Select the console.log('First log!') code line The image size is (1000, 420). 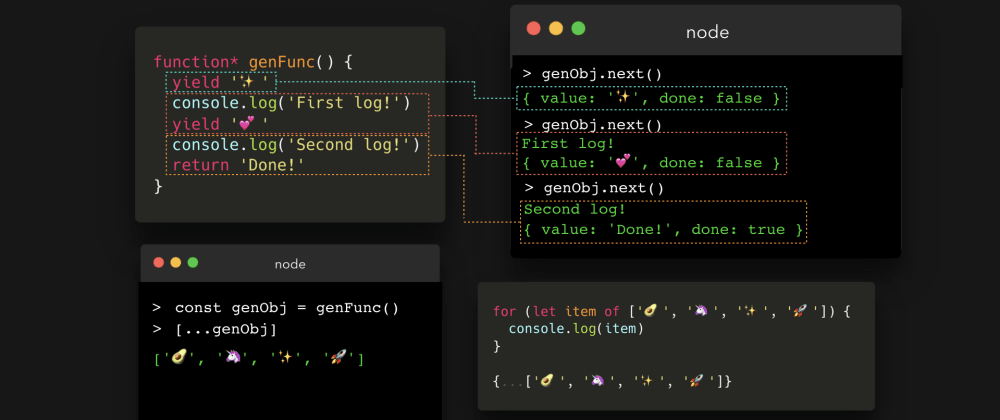click(292, 103)
